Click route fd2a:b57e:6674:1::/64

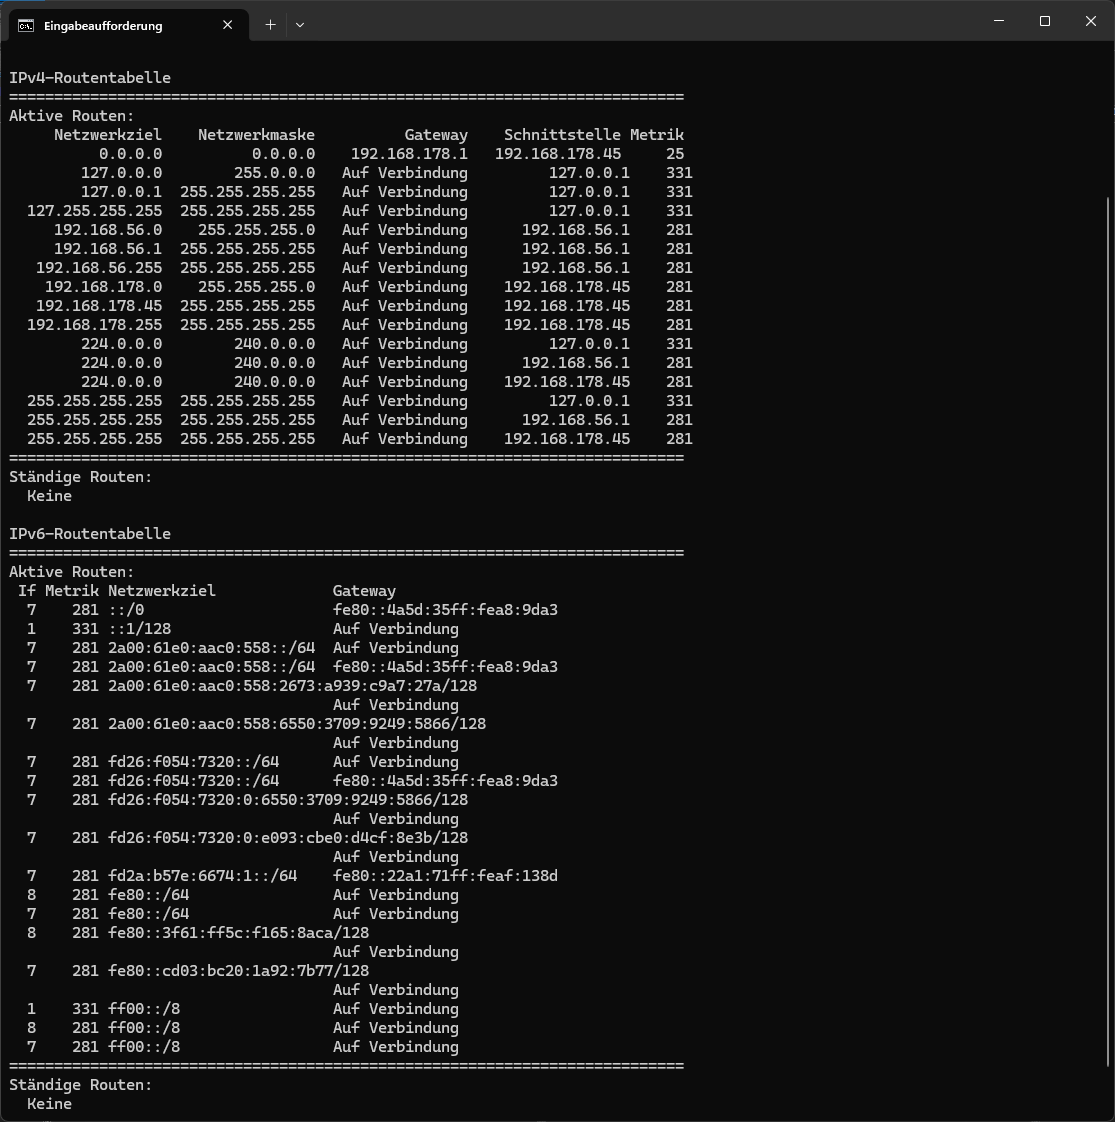(203, 876)
